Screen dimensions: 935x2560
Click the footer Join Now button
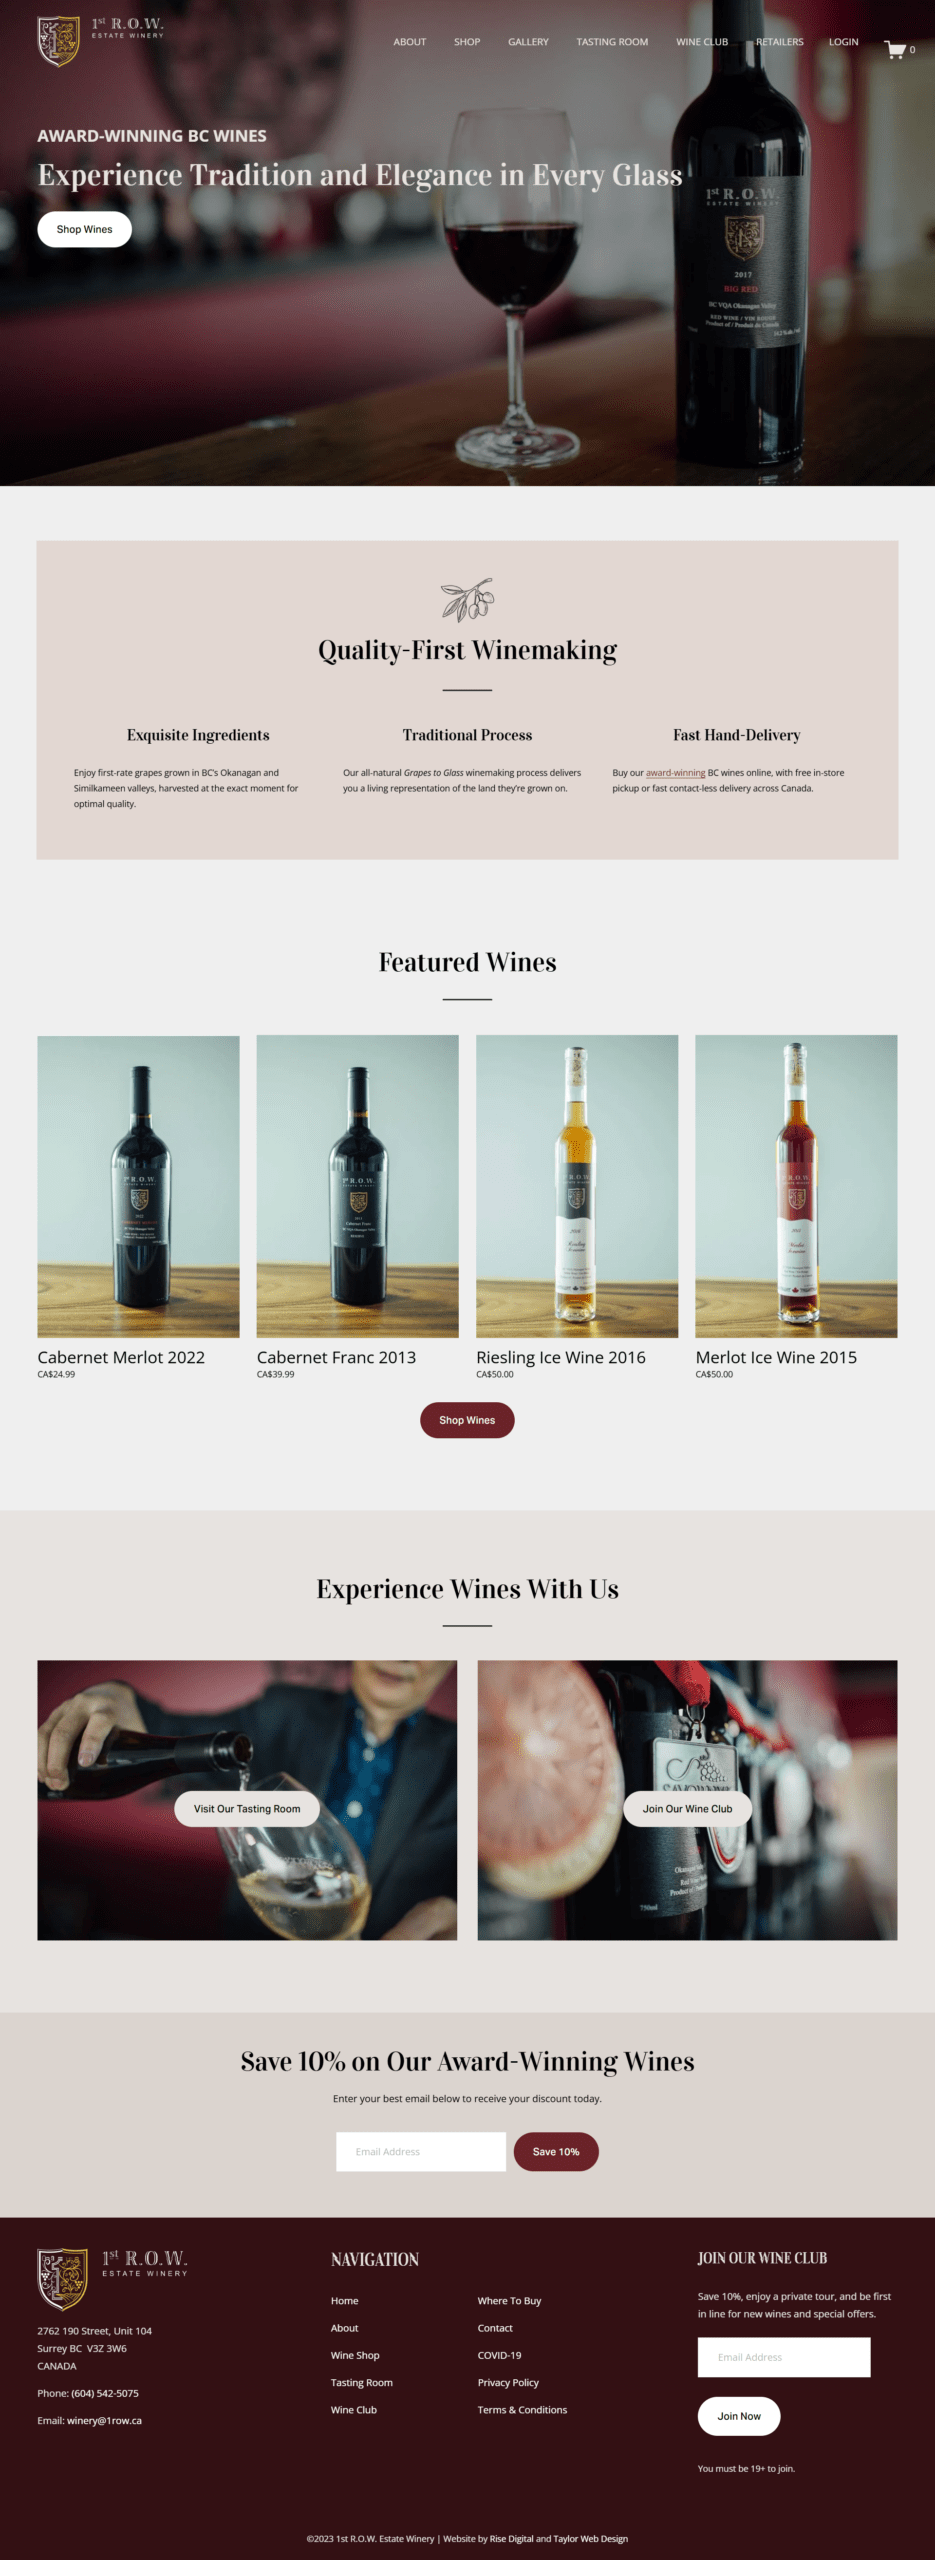pos(739,2416)
